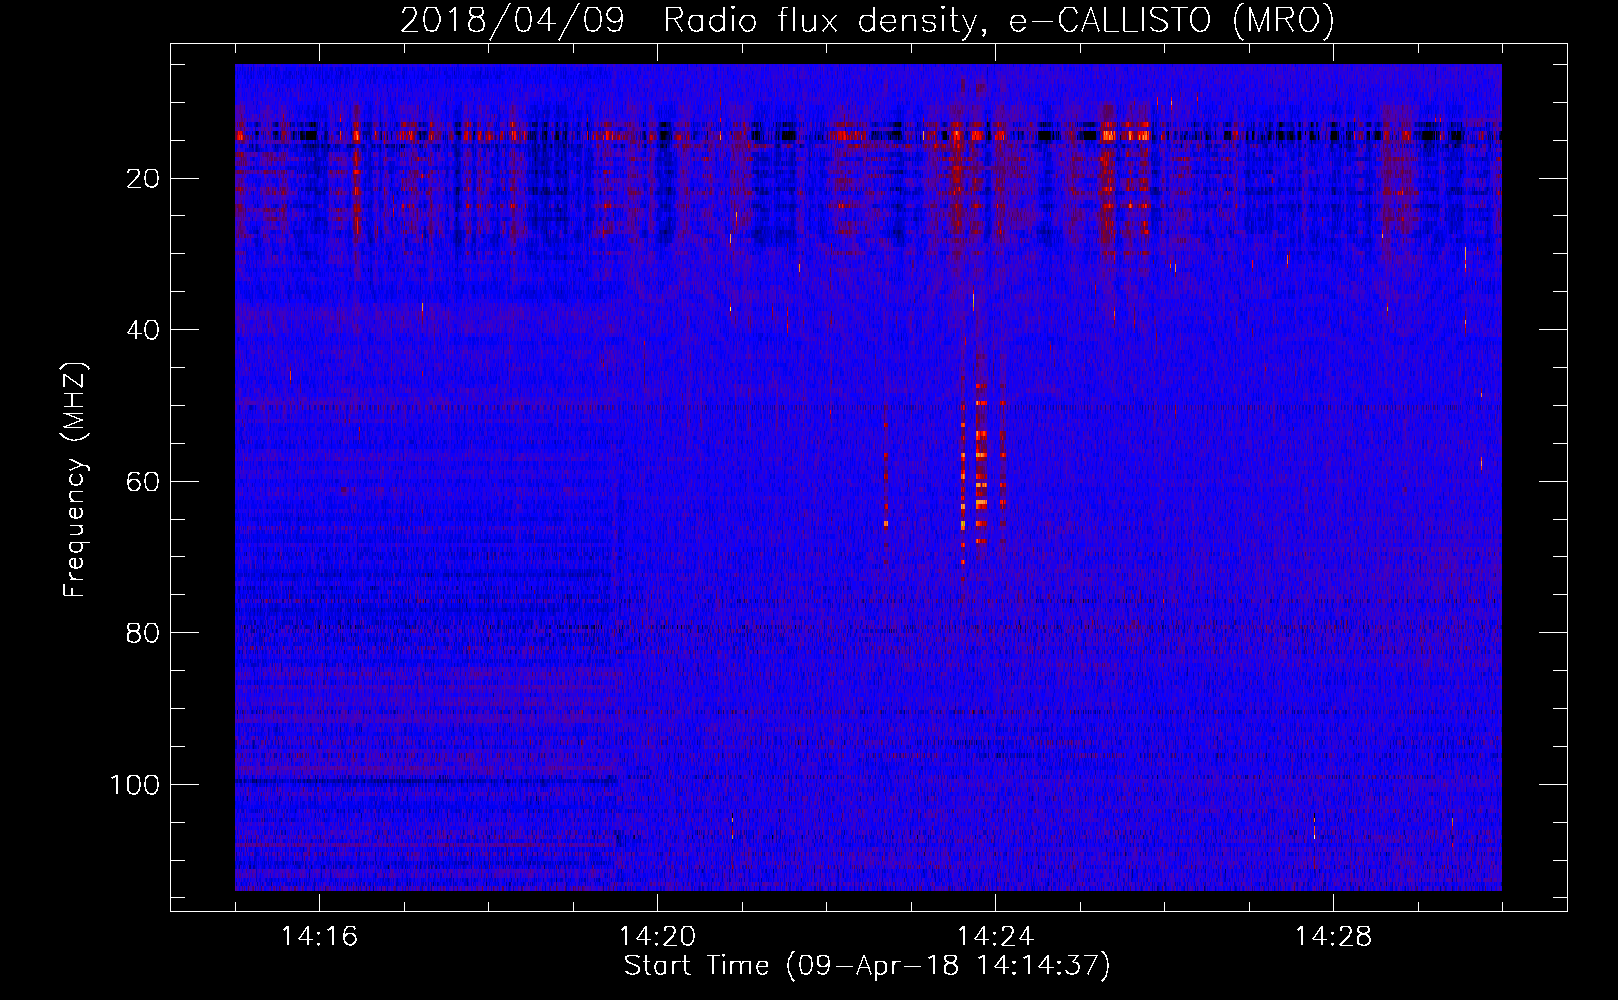Click the 'Frequency (MHZ)' axis label
The height and width of the screenshot is (1000, 1618).
pyautogui.click(x=75, y=480)
